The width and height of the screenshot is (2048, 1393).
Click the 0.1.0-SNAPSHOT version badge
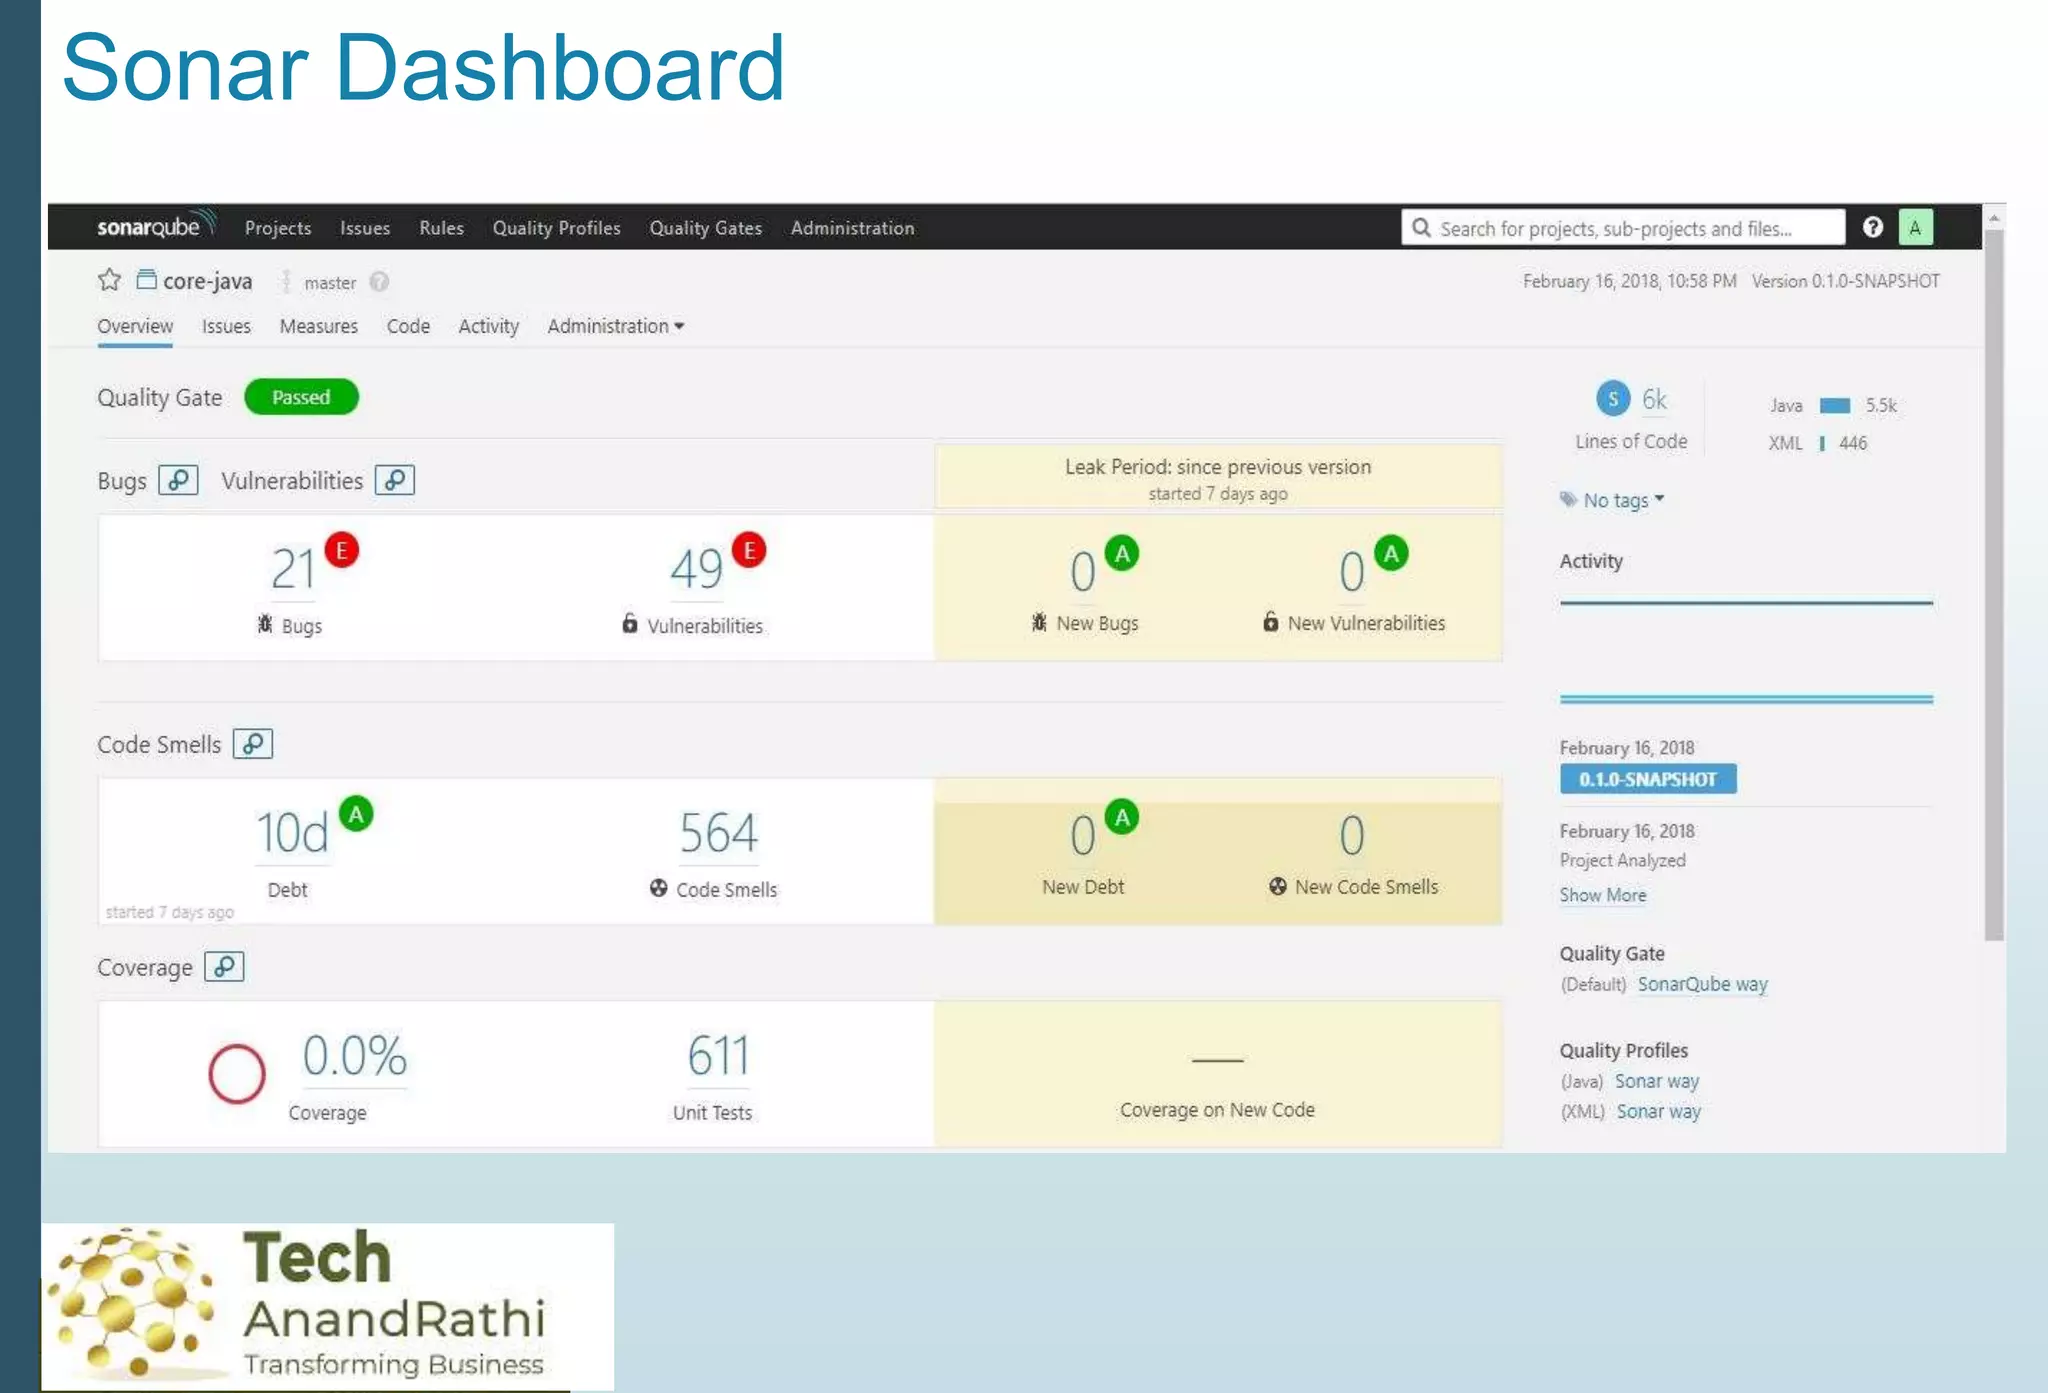(1647, 779)
